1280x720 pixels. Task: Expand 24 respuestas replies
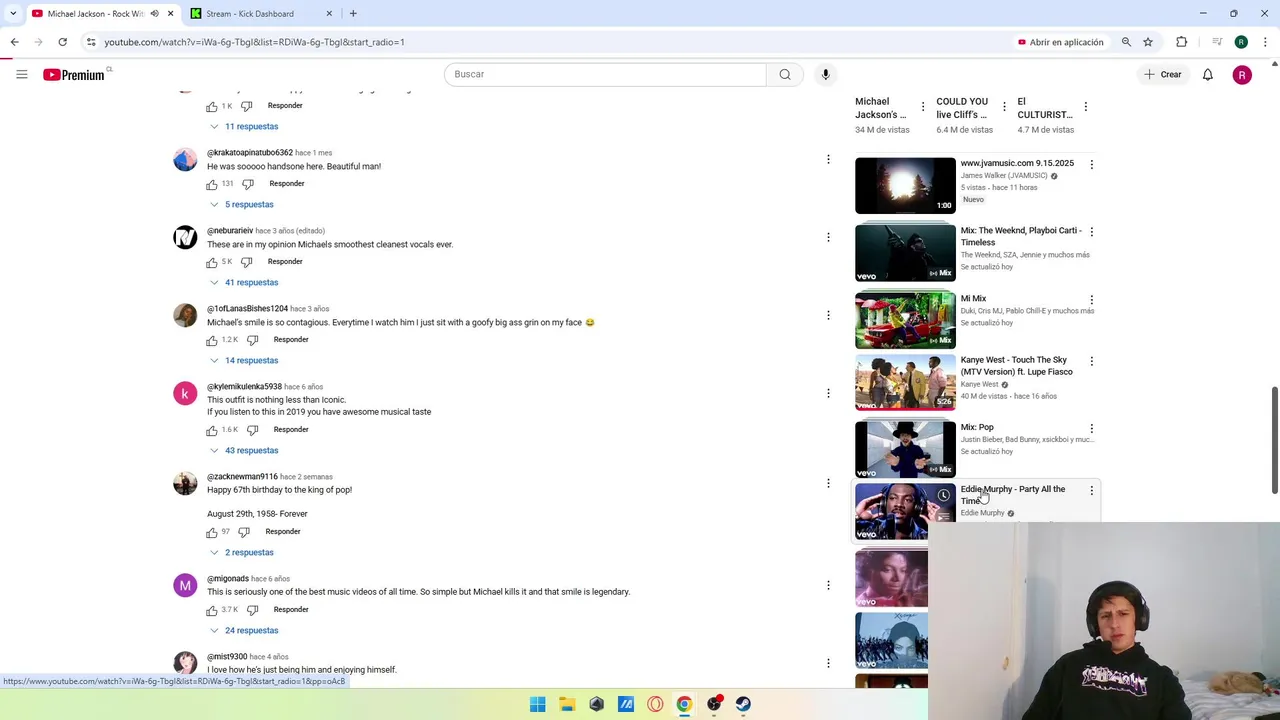pos(243,631)
